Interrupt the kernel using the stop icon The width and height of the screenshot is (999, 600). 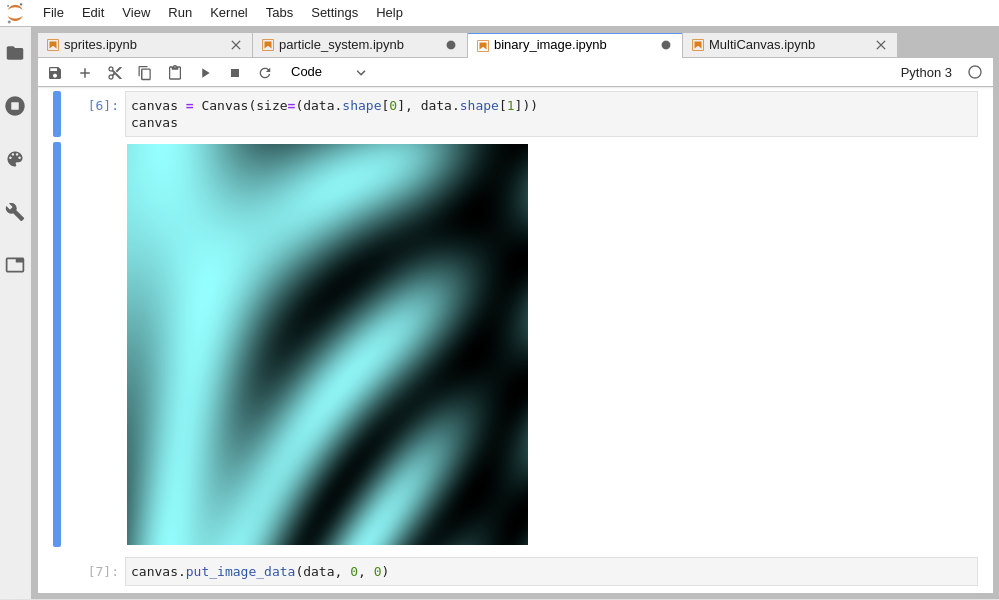[233, 72]
